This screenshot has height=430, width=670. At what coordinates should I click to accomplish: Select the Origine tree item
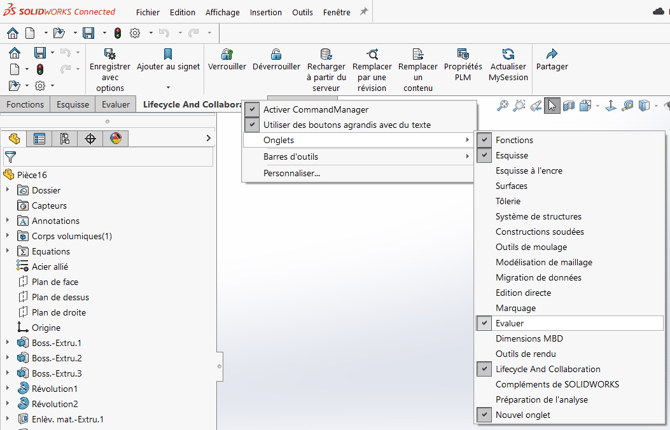click(x=46, y=327)
